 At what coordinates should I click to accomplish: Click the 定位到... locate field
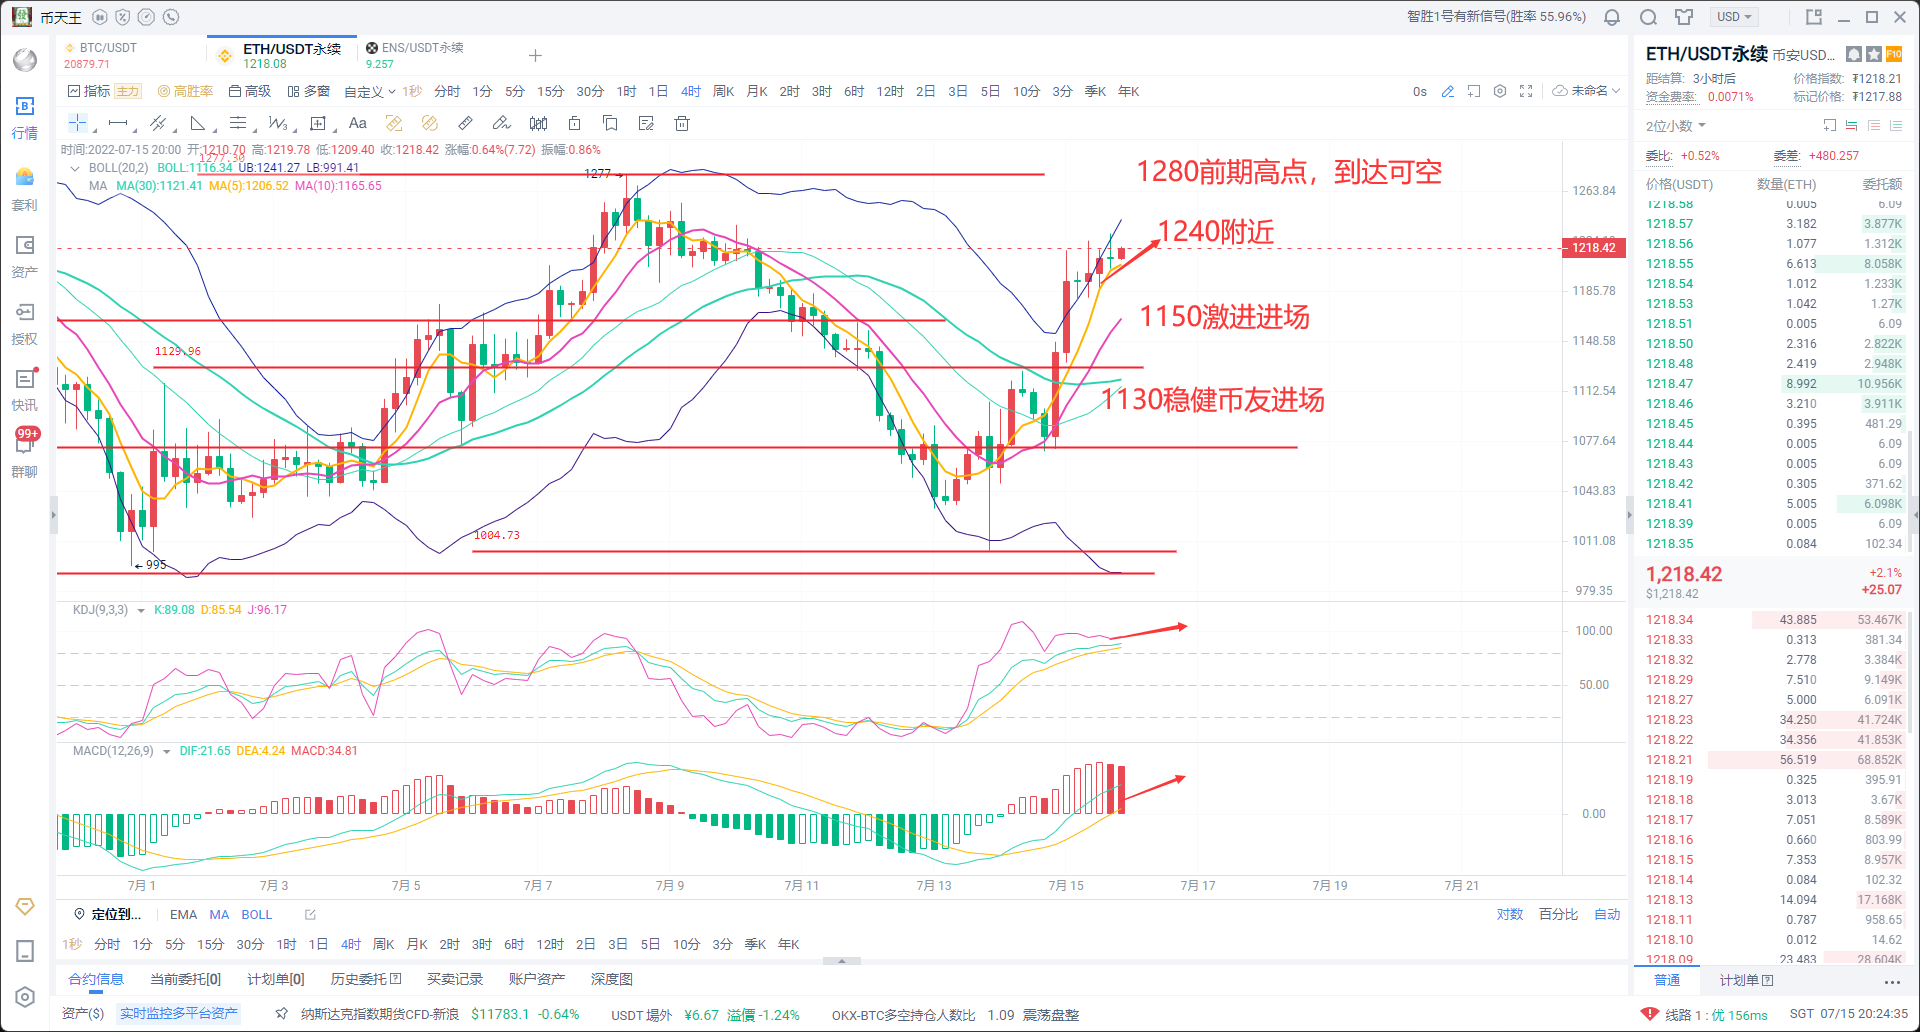108,914
